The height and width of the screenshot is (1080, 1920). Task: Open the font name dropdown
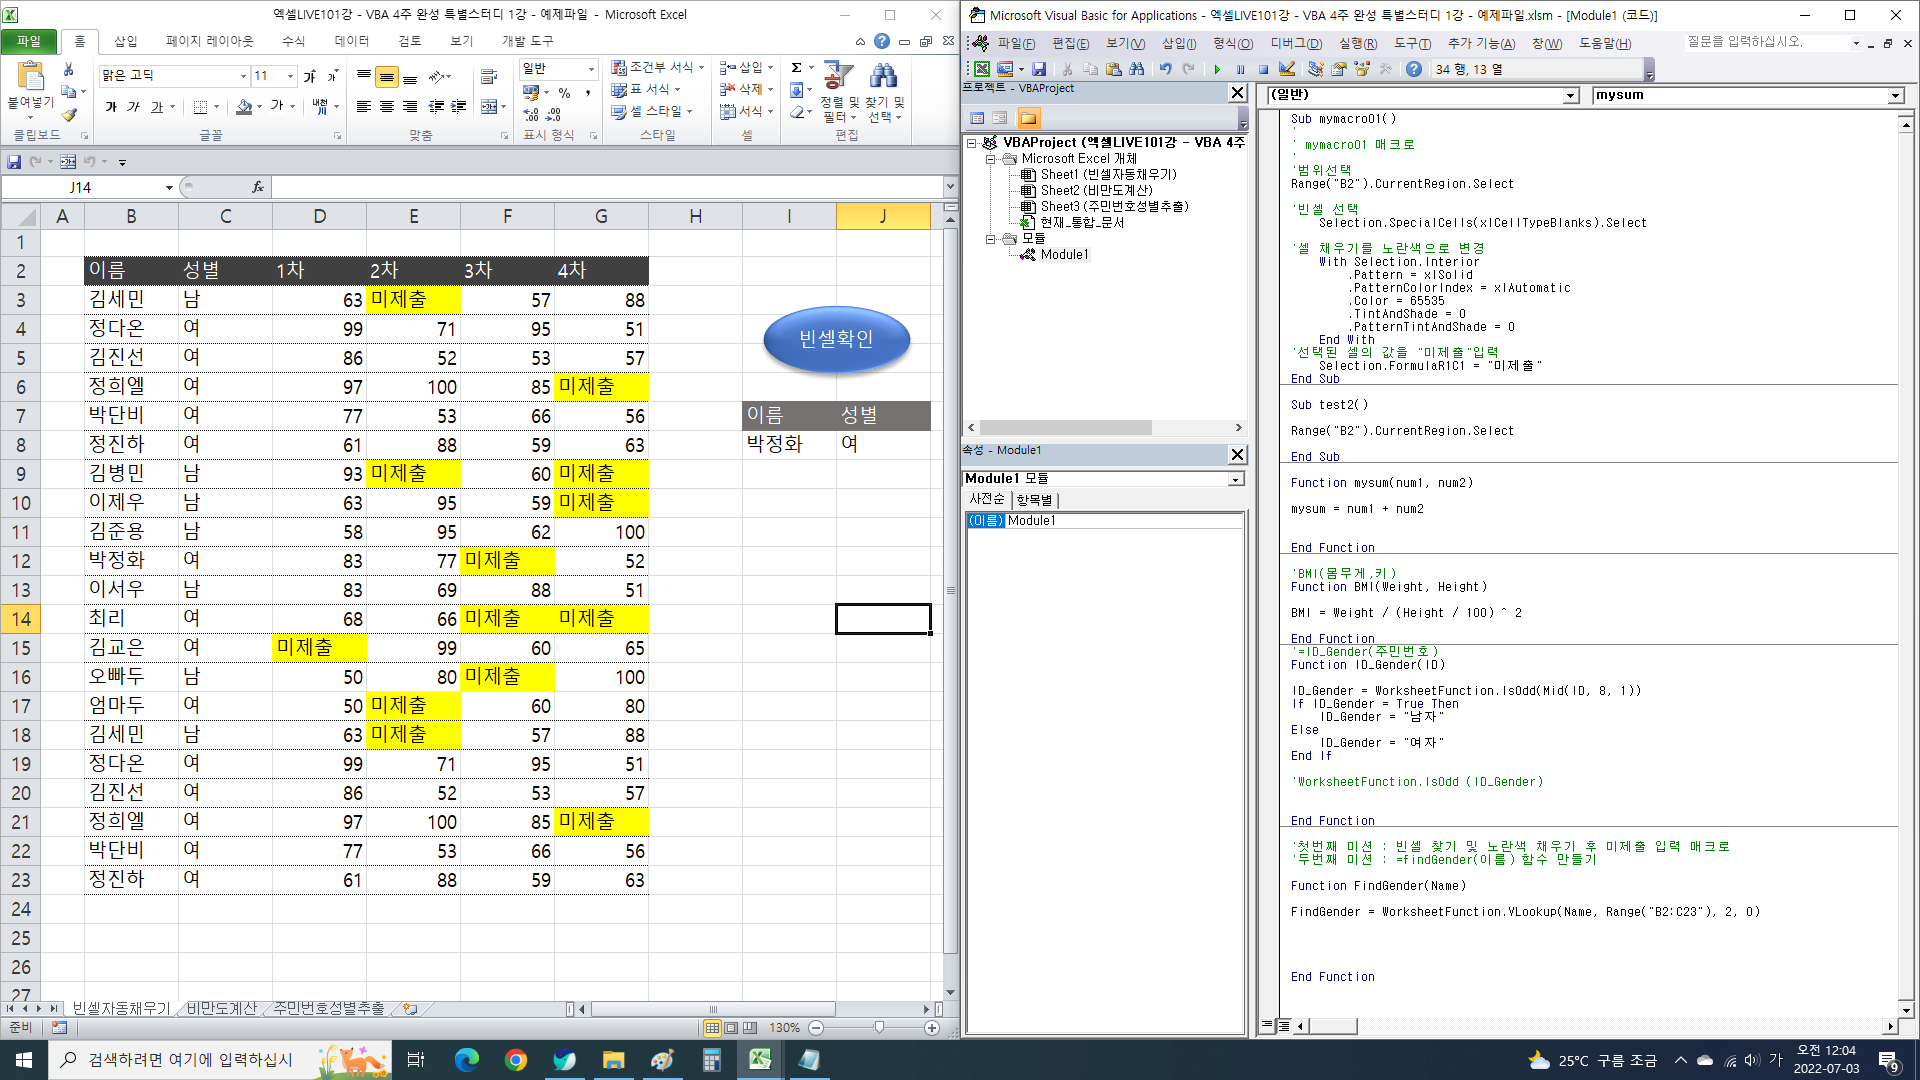pyautogui.click(x=243, y=76)
